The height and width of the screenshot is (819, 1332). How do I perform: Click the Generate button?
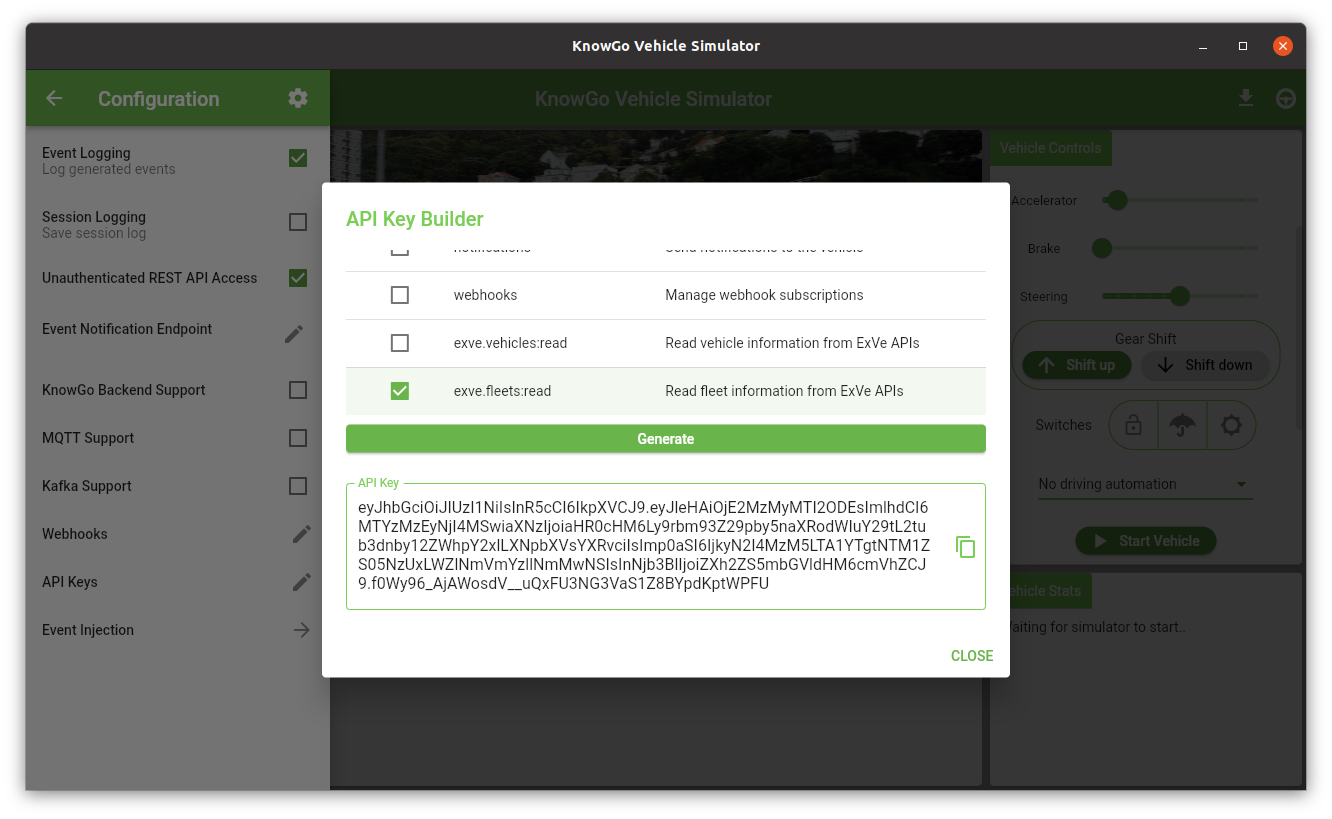[666, 438]
